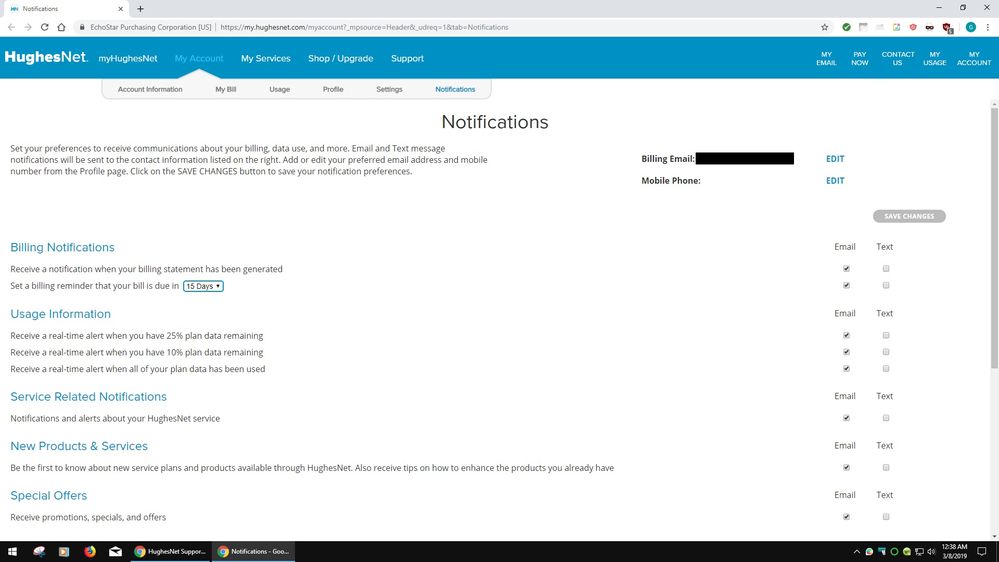Switch to the My Bill tab
The image size is (999, 562).
click(x=225, y=90)
